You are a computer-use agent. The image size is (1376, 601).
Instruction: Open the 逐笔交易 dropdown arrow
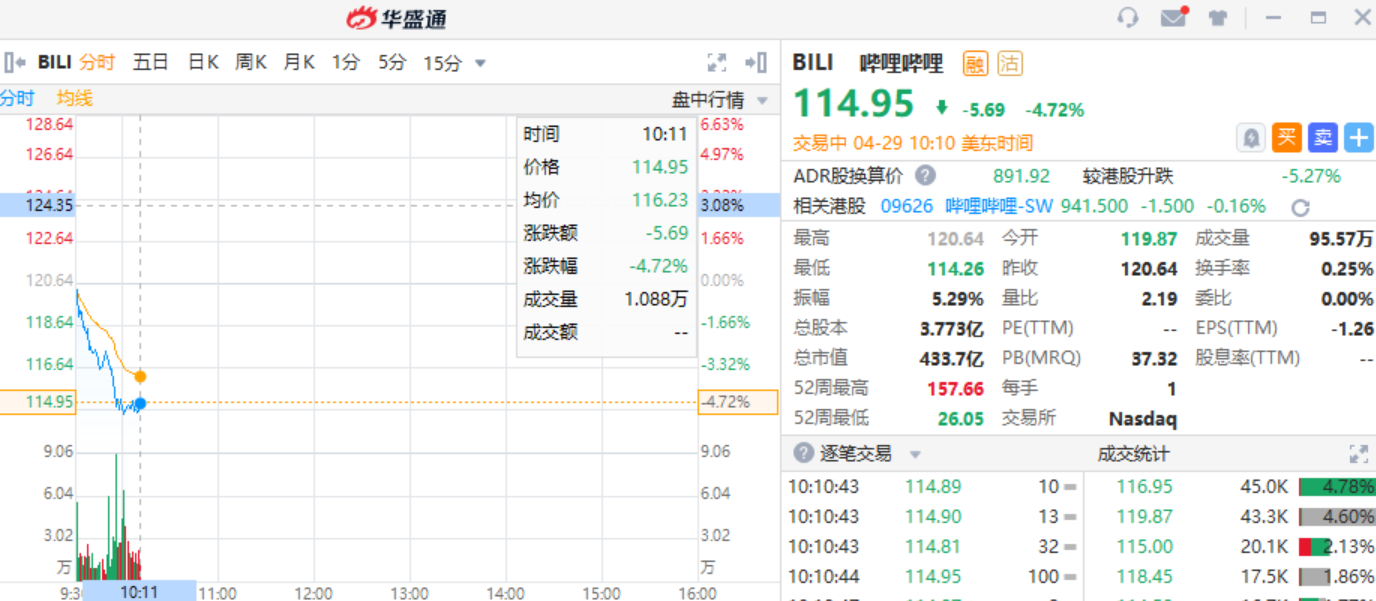(914, 455)
